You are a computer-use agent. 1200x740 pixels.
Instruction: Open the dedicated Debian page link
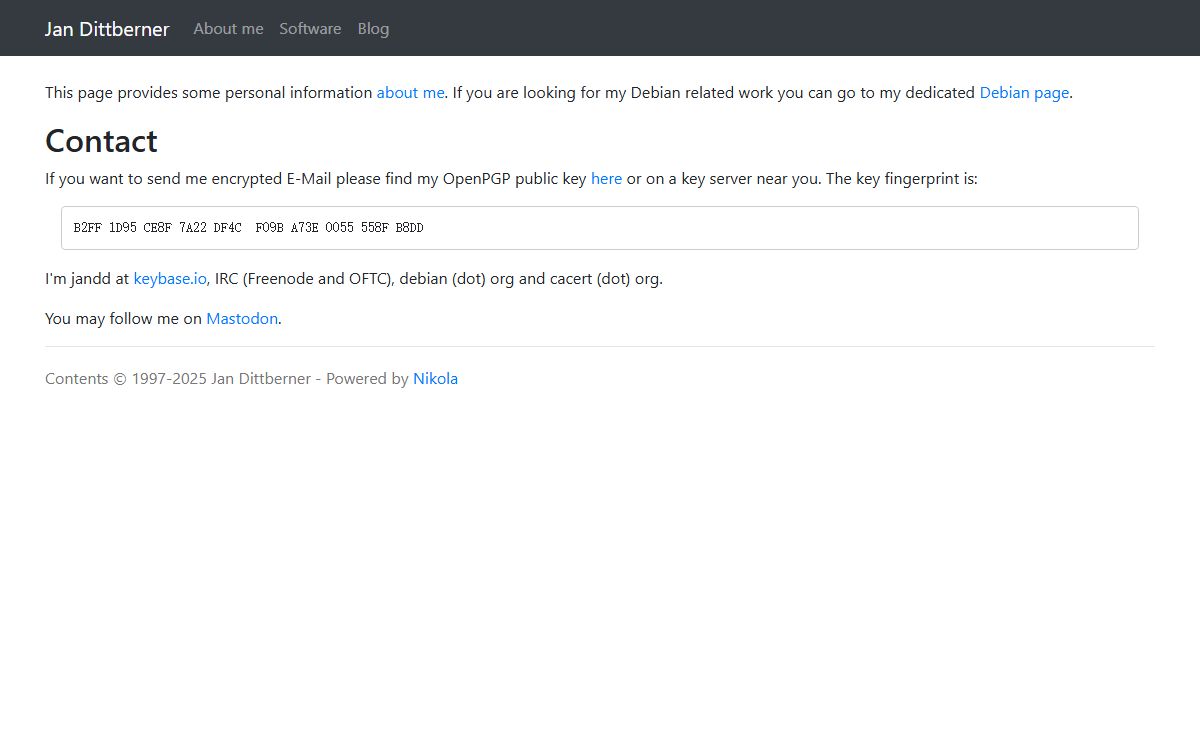click(x=1024, y=93)
